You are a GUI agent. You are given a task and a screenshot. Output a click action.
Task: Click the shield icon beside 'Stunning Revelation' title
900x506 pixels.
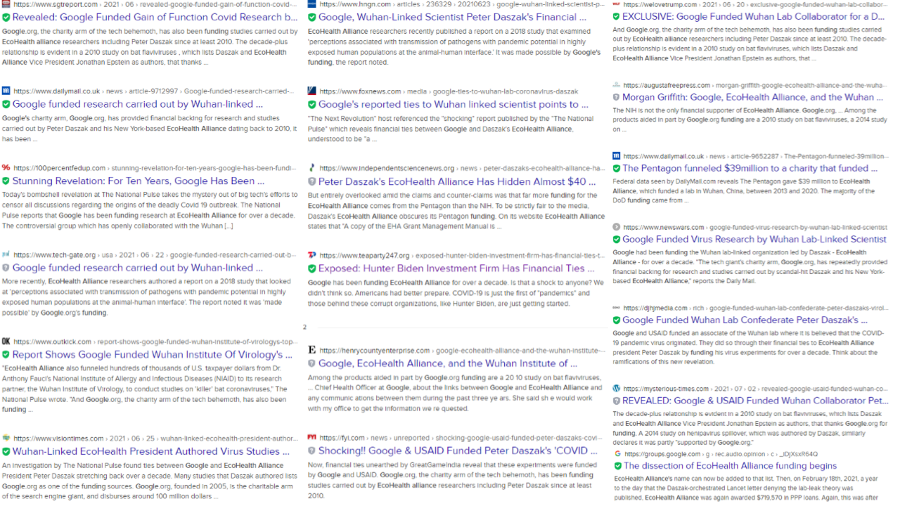coord(6,181)
